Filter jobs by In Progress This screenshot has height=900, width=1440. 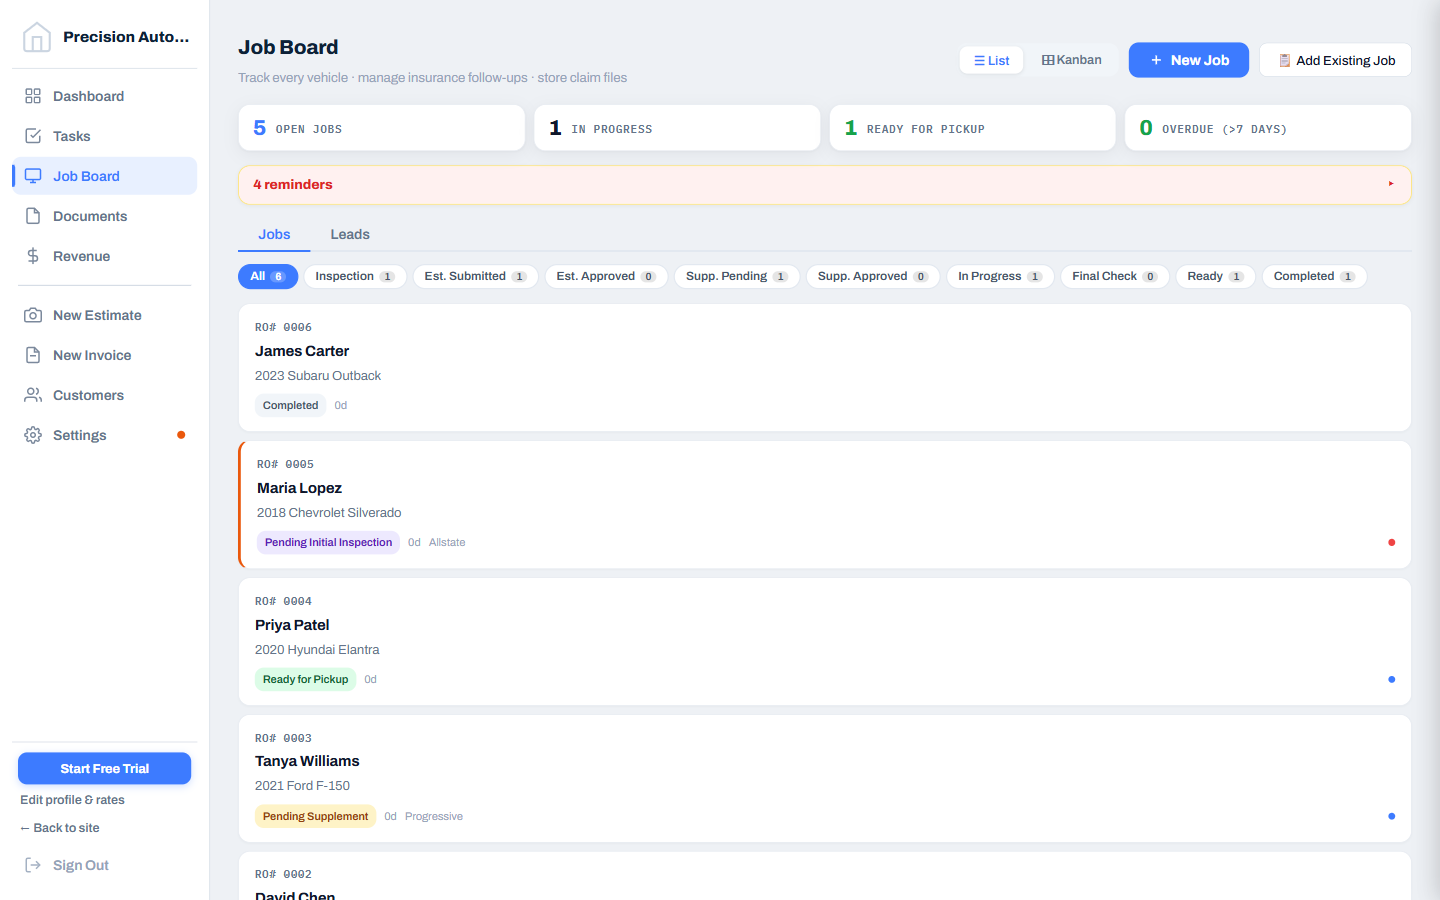click(1000, 276)
